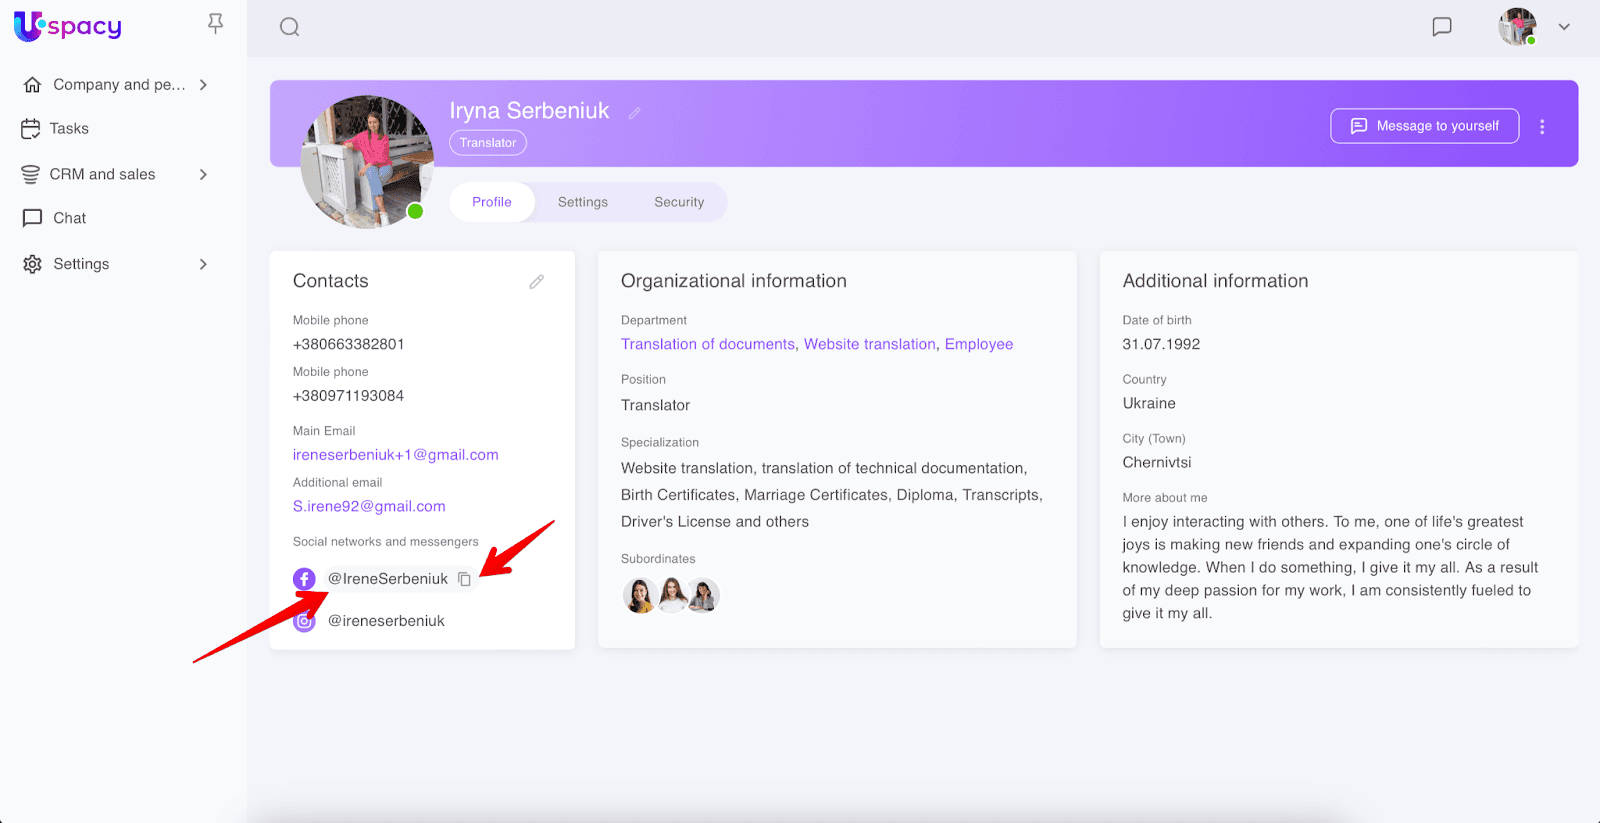
Task: Edit Contacts using the pencil icon
Action: tap(537, 282)
